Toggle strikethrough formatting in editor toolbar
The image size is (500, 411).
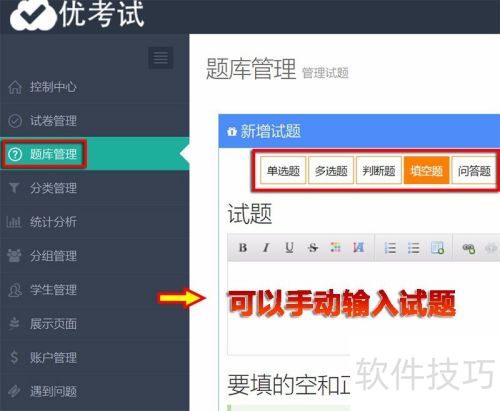coord(313,248)
